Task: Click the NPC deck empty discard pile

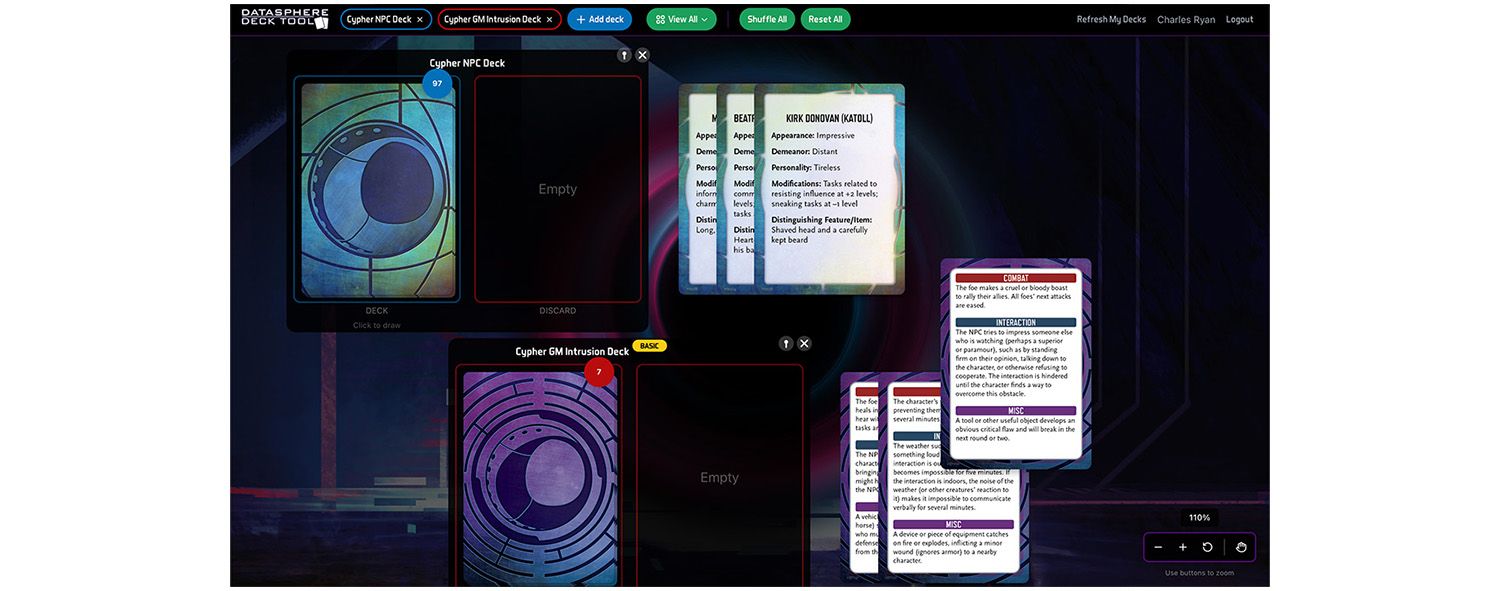Action: click(x=558, y=189)
